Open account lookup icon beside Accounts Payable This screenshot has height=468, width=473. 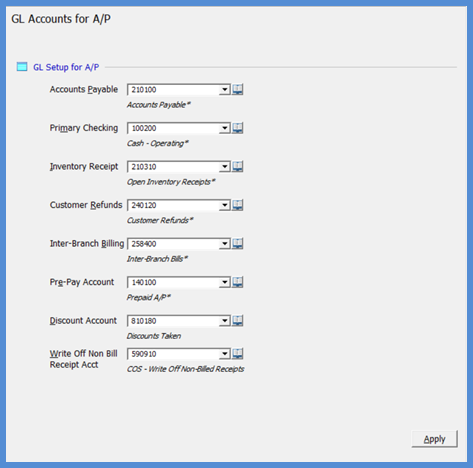[x=238, y=89]
